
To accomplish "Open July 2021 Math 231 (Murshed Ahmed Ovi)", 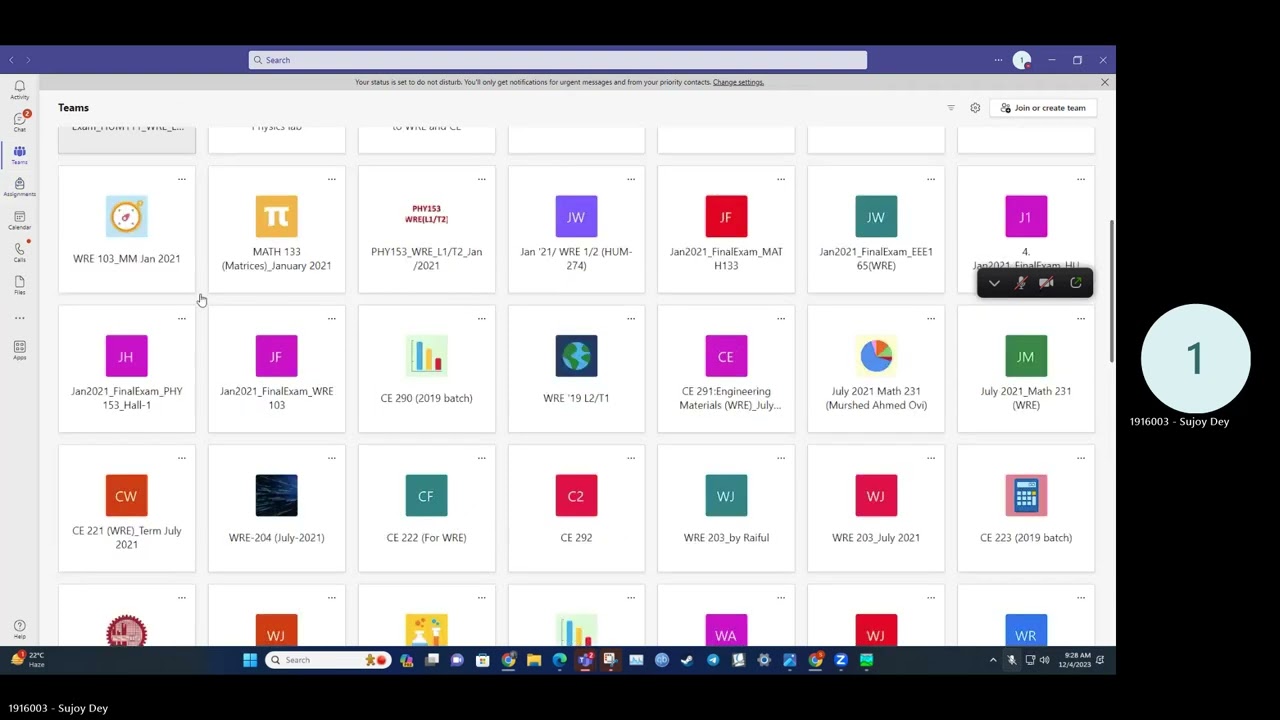I will pos(876,370).
